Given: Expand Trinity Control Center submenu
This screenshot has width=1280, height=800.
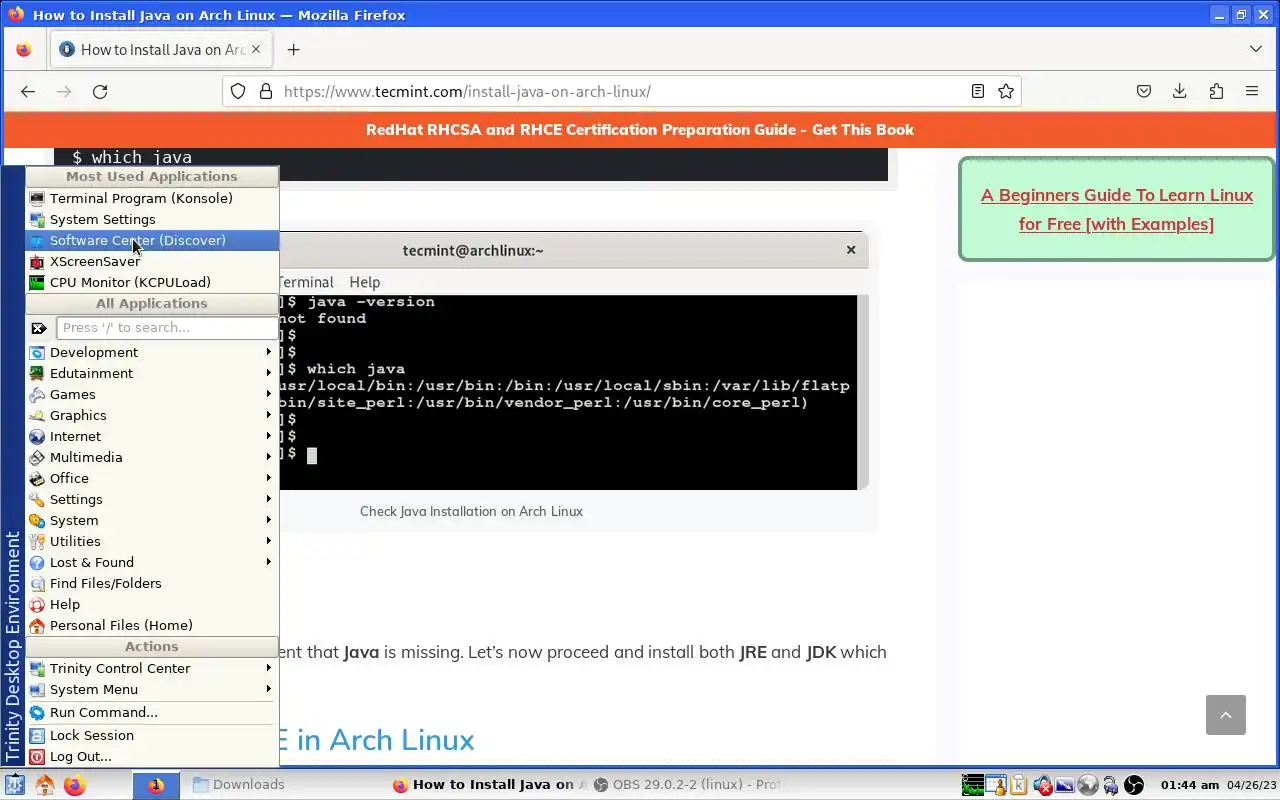Looking at the screenshot, I should tap(152, 668).
